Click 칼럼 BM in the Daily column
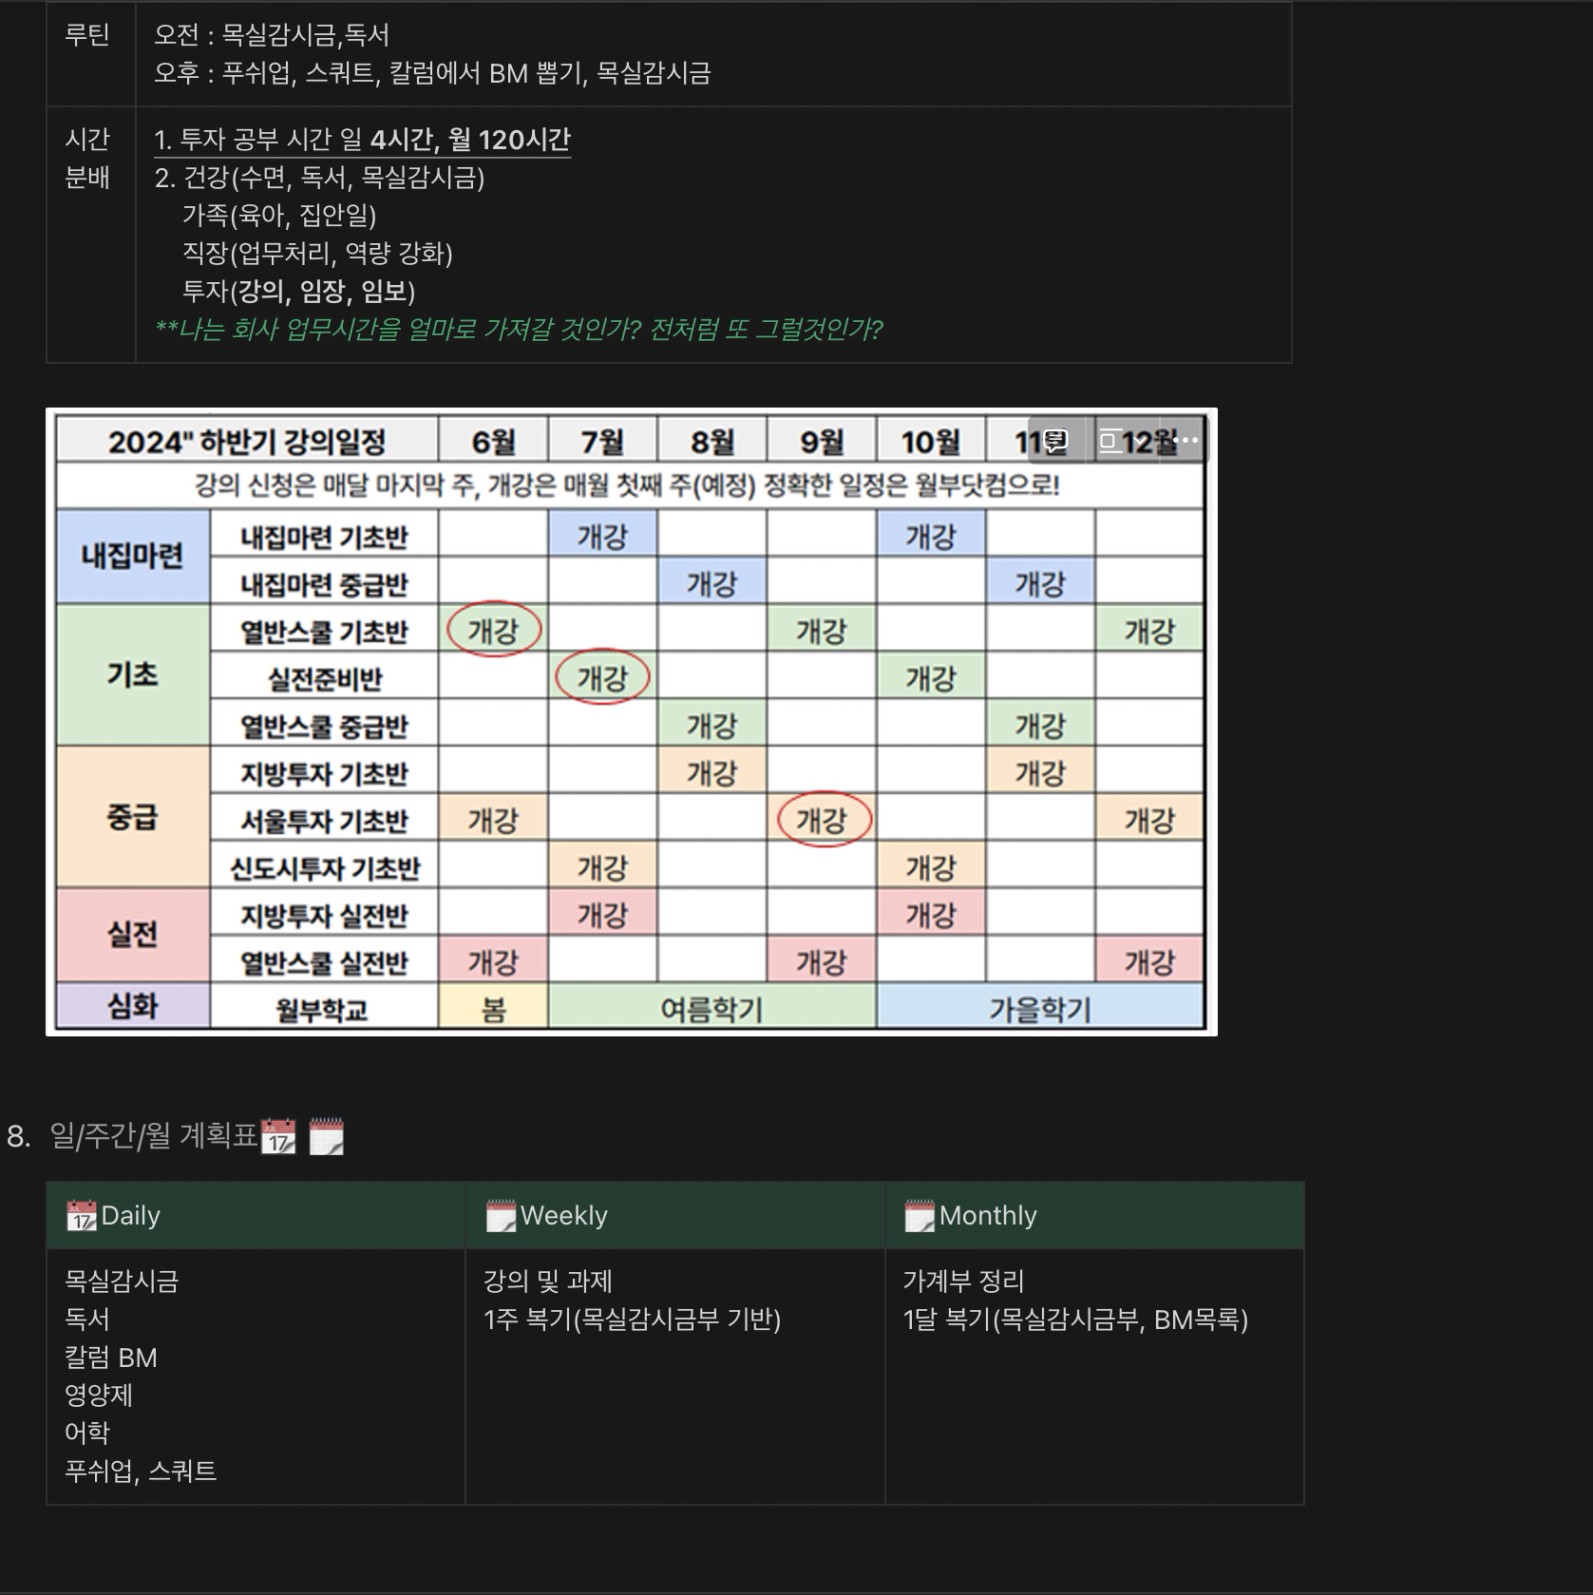 [x=110, y=1358]
